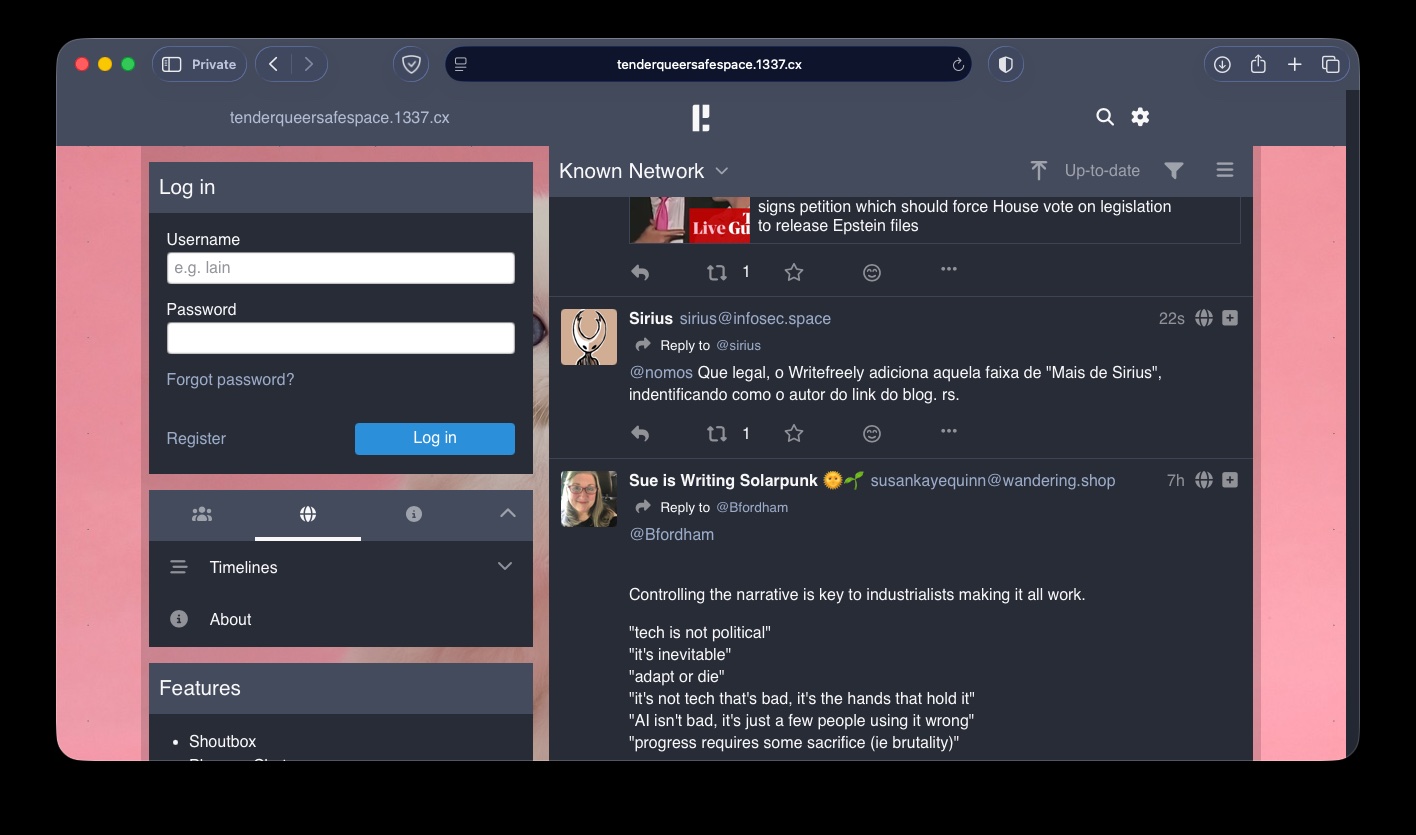Toggle expand on Sirius's post
Image resolution: width=1416 pixels, height=835 pixels.
(x=1230, y=318)
